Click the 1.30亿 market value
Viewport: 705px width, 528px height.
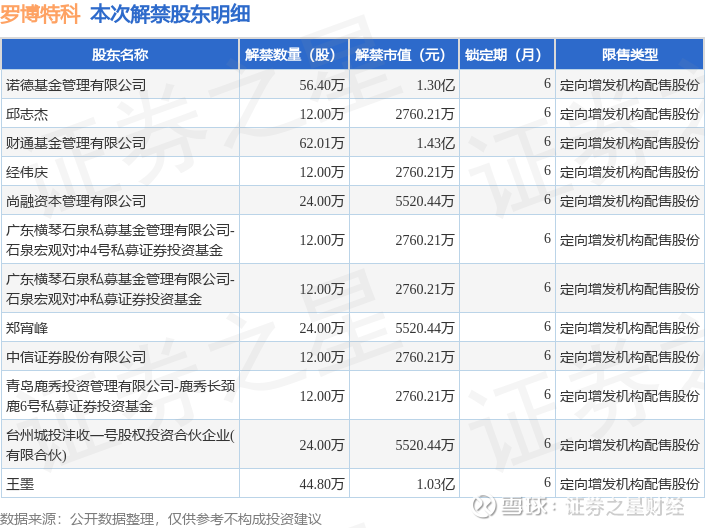(x=435, y=85)
